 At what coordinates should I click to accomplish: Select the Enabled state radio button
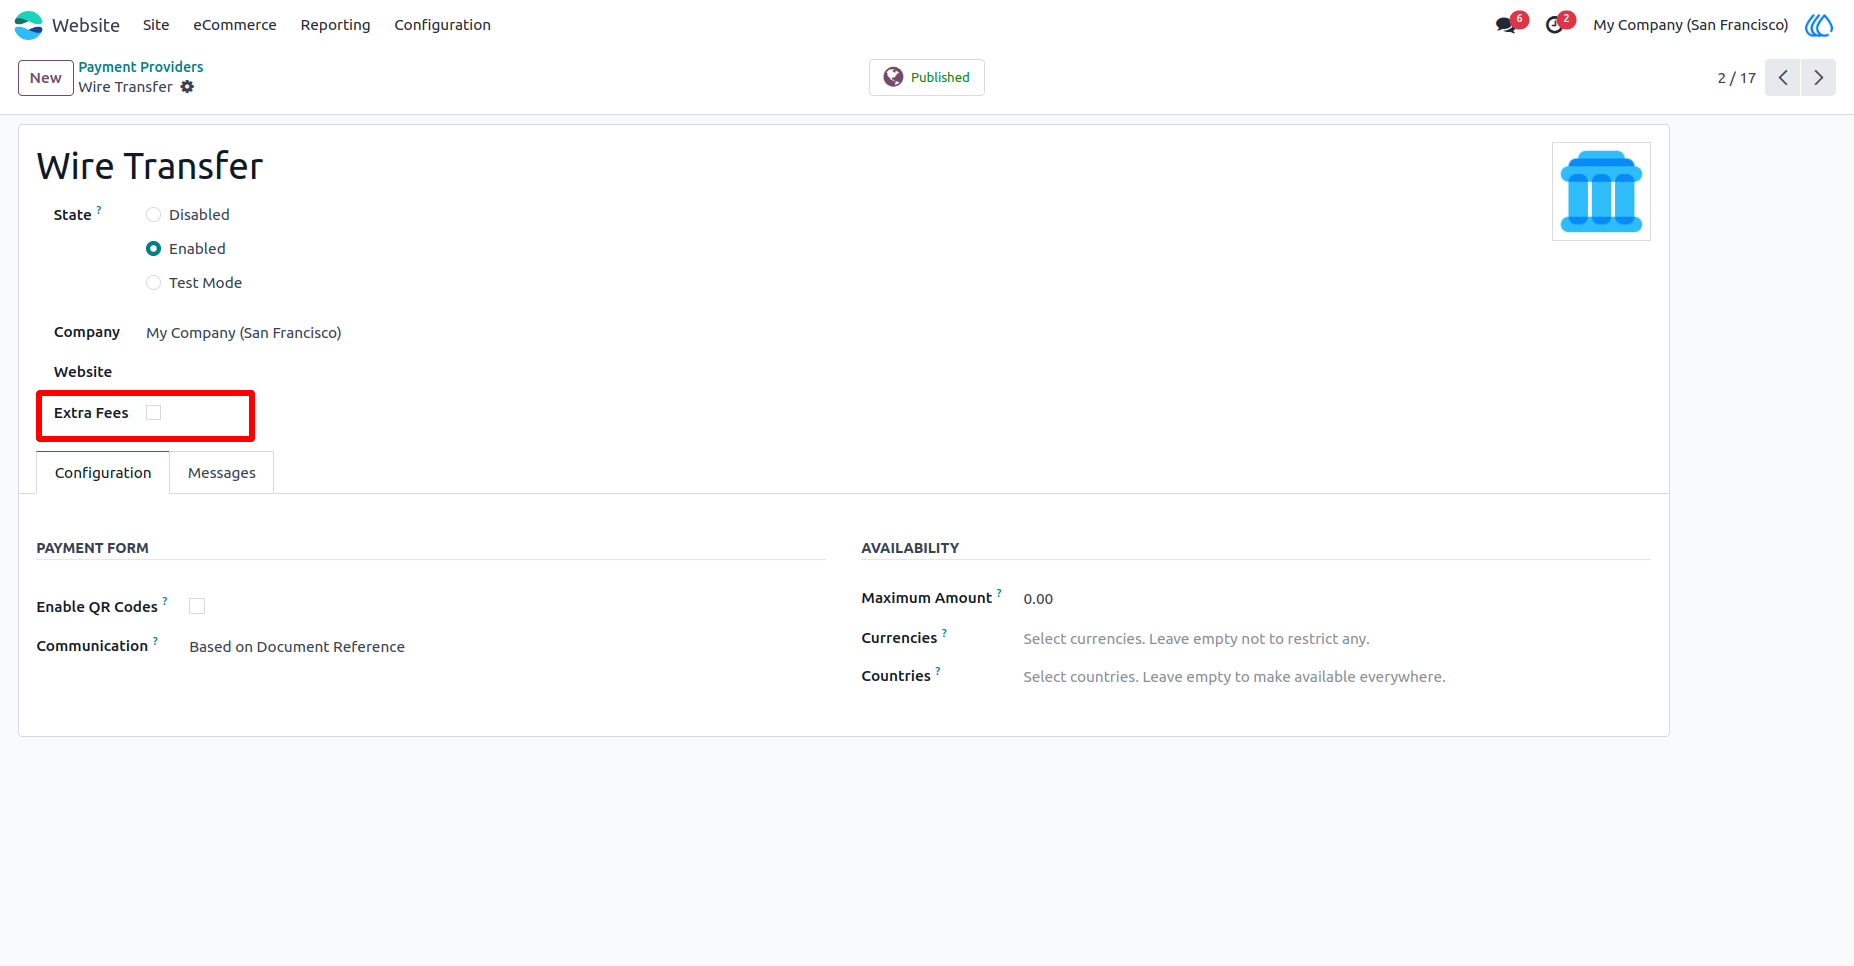coord(153,249)
